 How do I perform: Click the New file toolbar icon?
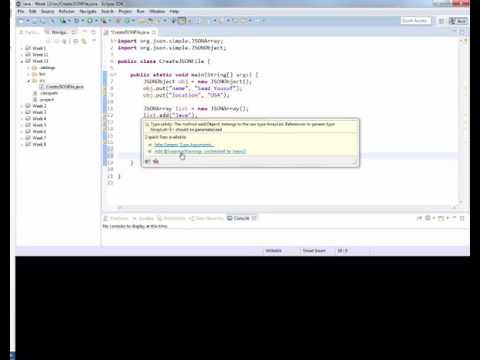(21, 21)
